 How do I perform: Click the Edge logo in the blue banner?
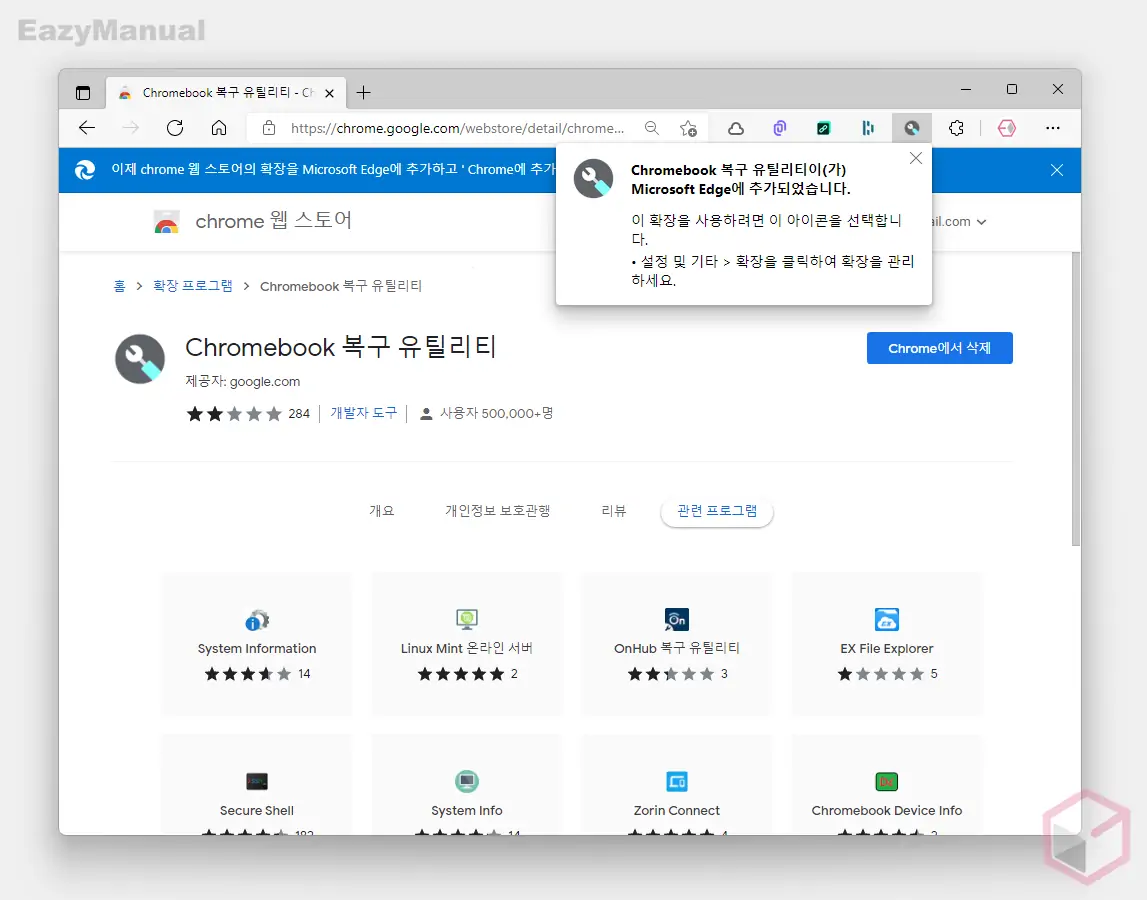click(x=85, y=170)
